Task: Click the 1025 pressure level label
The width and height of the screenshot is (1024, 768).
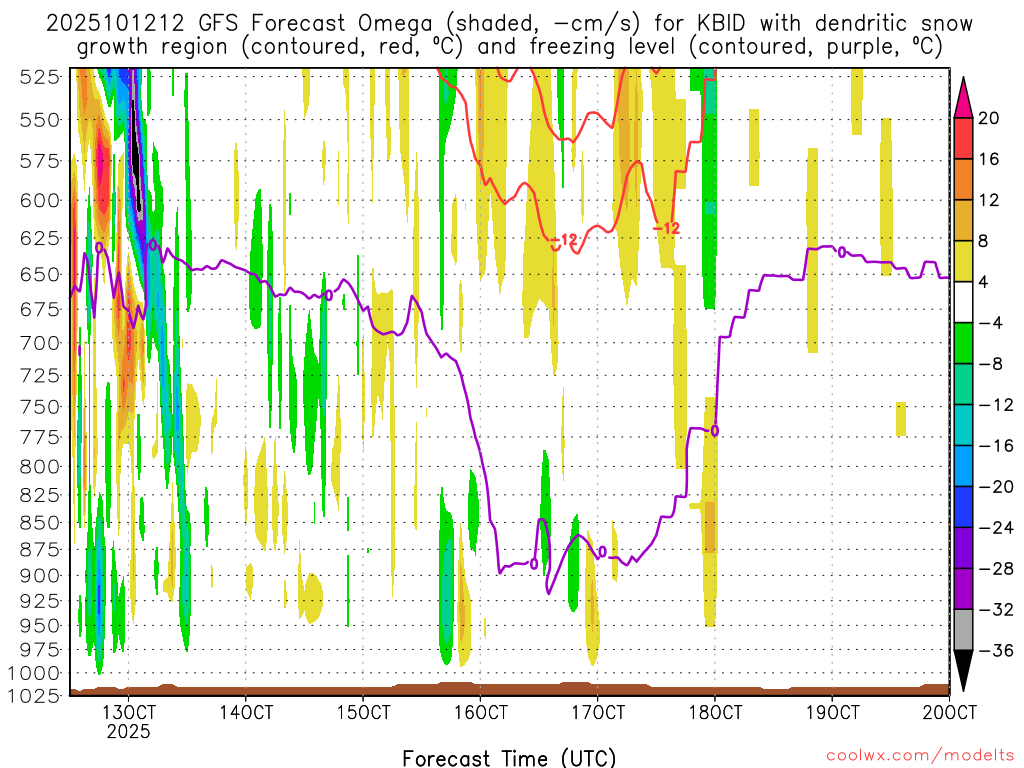Action: click(34, 696)
